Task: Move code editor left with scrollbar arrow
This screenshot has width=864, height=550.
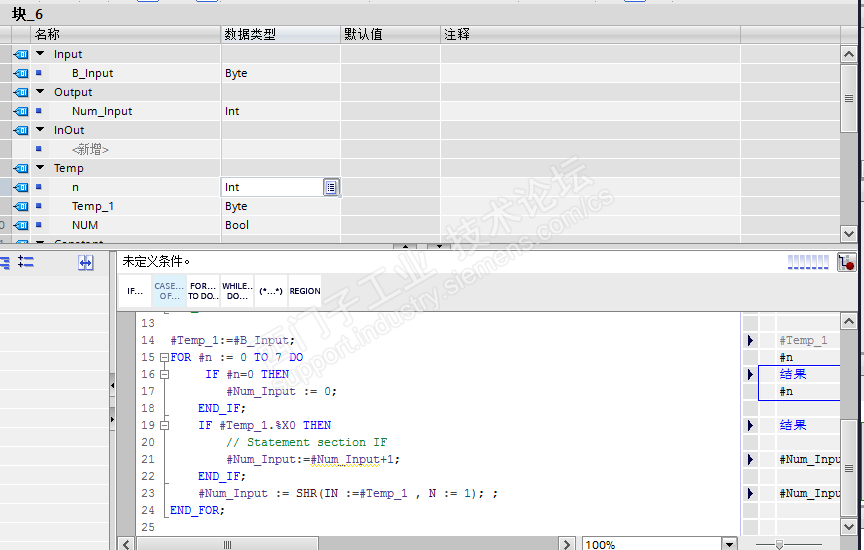Action: [x=126, y=544]
